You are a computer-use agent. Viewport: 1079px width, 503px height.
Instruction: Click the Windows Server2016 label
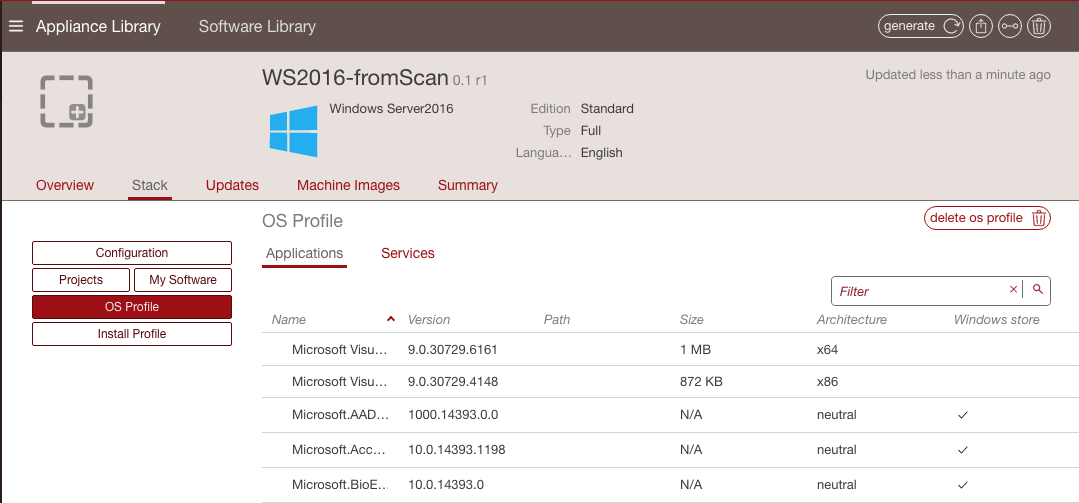click(392, 108)
